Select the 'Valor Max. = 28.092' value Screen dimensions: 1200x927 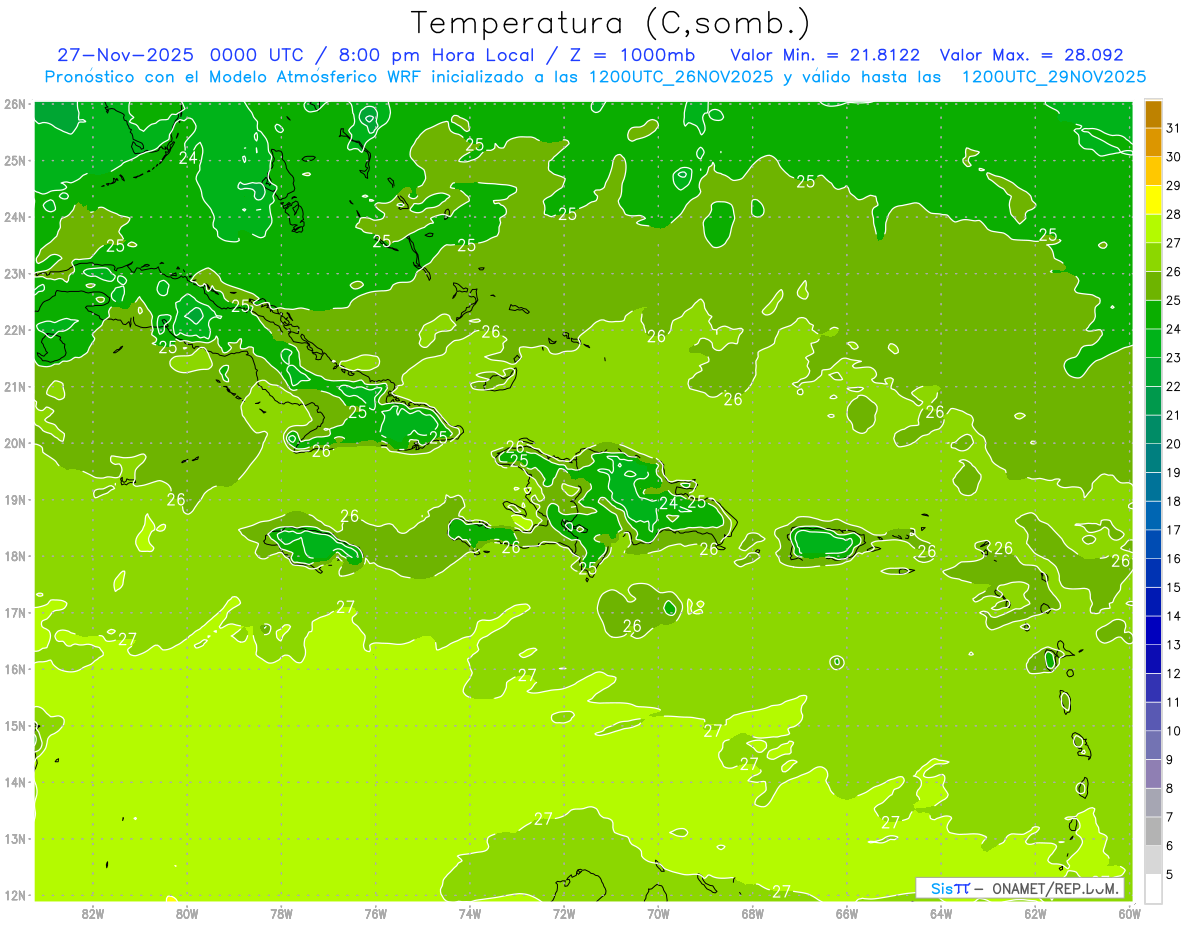pyautogui.click(x=1032, y=55)
